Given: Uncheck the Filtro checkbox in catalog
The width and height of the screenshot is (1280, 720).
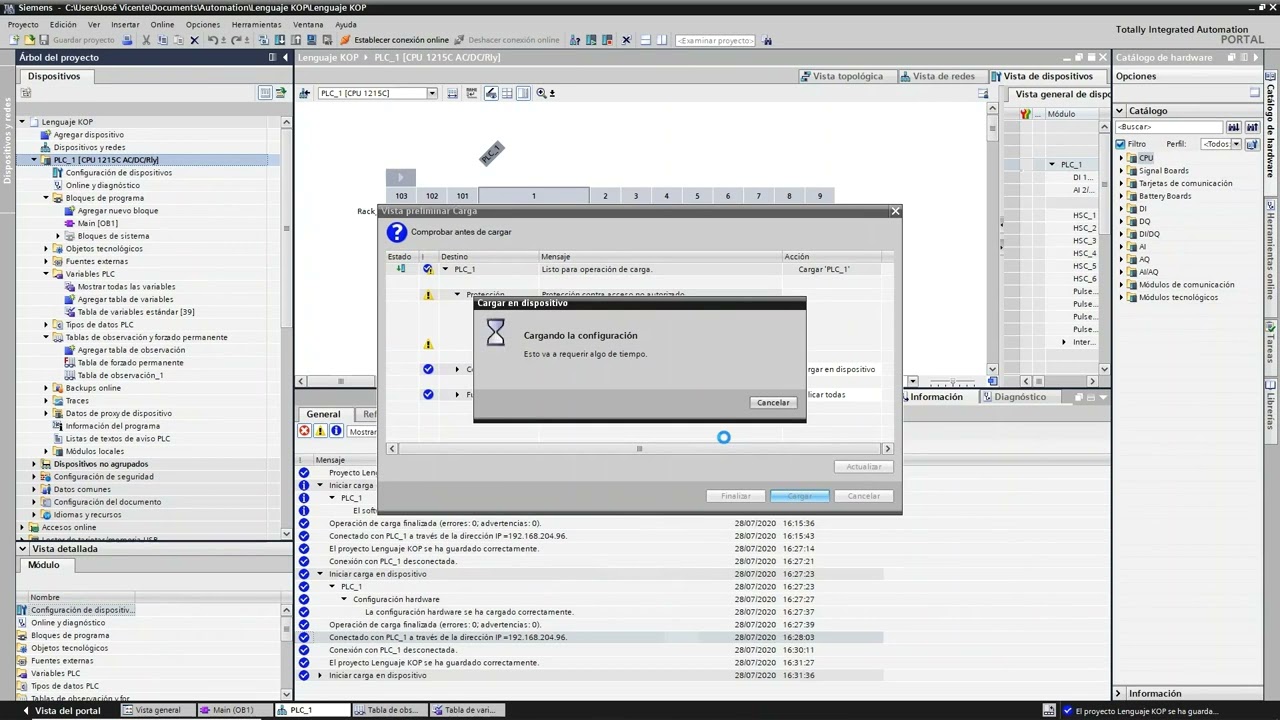Looking at the screenshot, I should click(1121, 144).
